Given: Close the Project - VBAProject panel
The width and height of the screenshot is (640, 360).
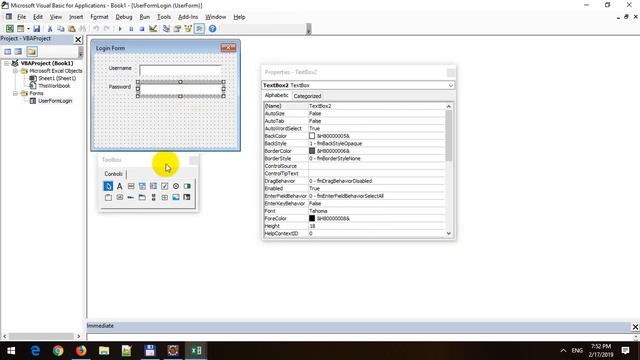Looking at the screenshot, I should click(78, 39).
